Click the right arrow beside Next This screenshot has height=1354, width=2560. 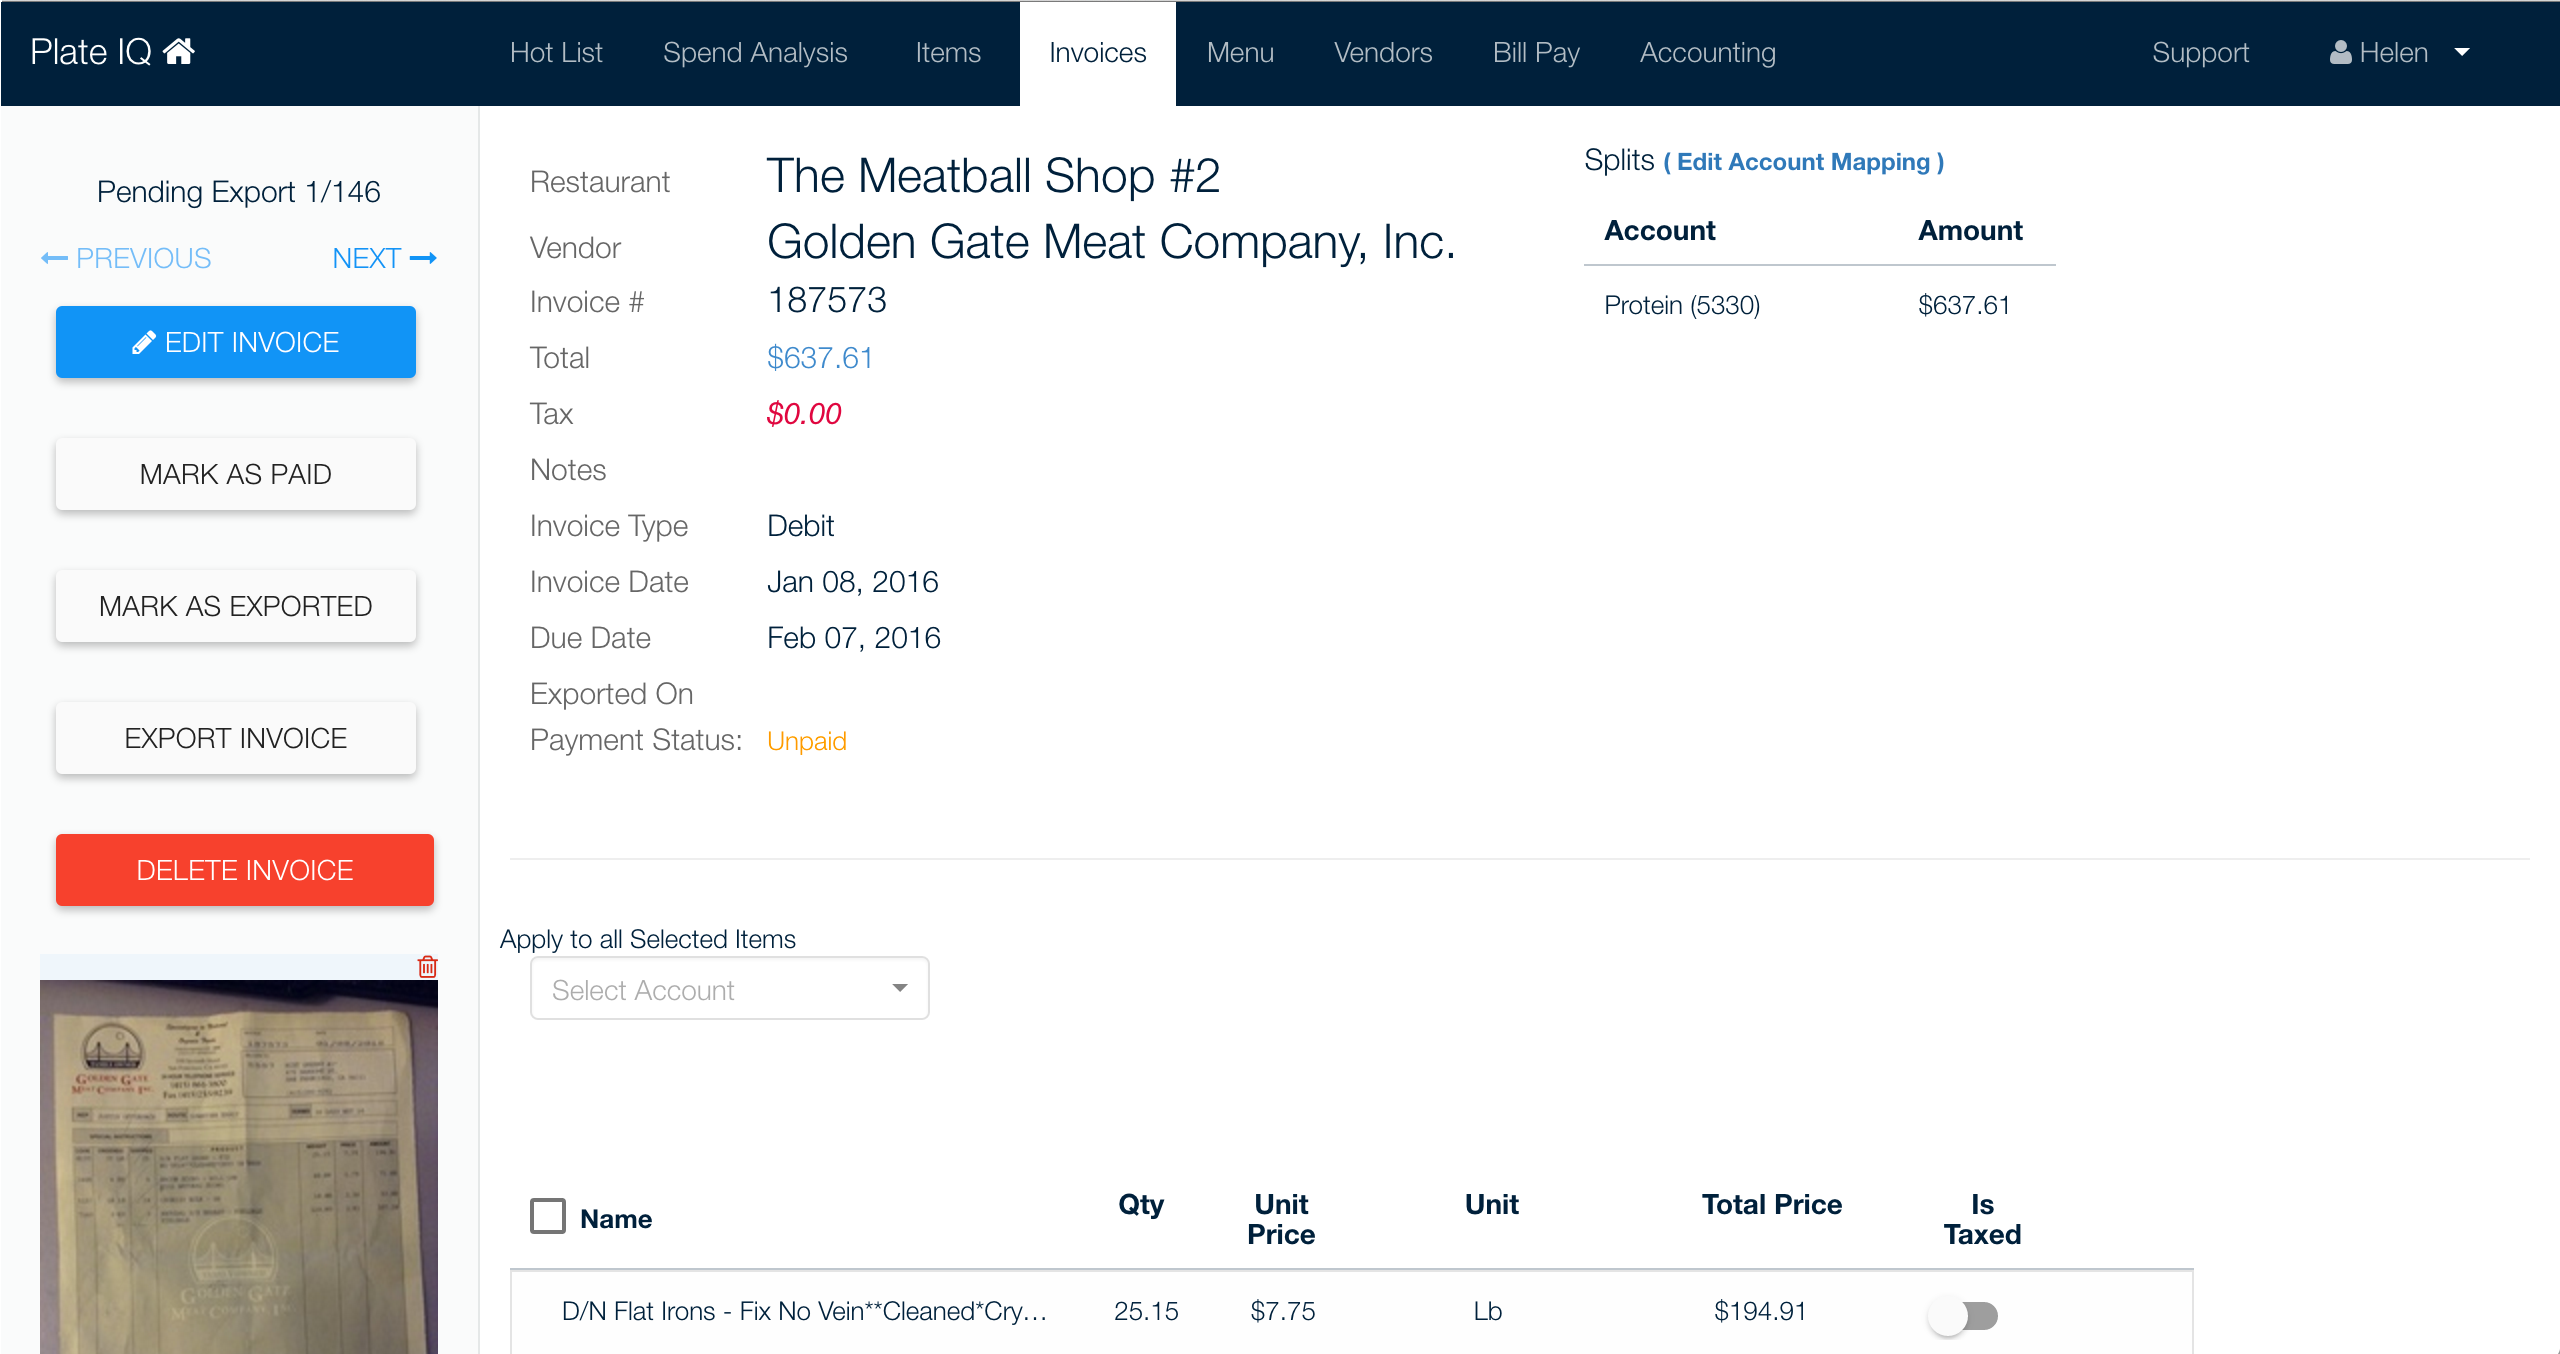pos(424,259)
